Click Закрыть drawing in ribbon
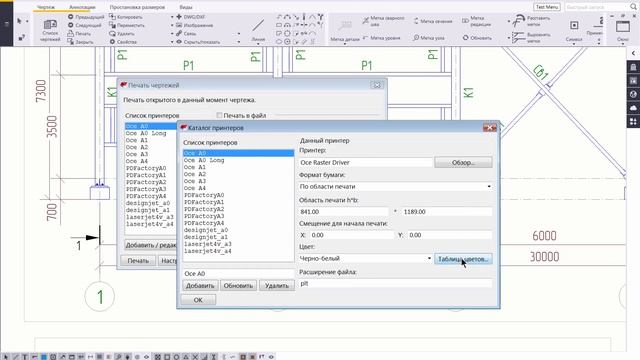The height and width of the screenshot is (360, 640). 80,42
